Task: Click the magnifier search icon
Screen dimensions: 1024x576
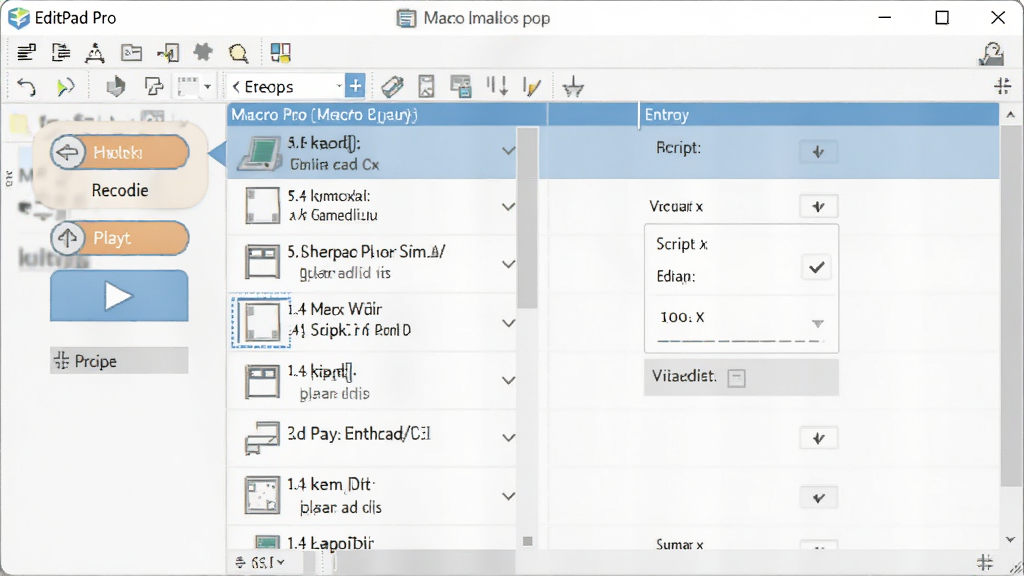Action: [x=238, y=53]
